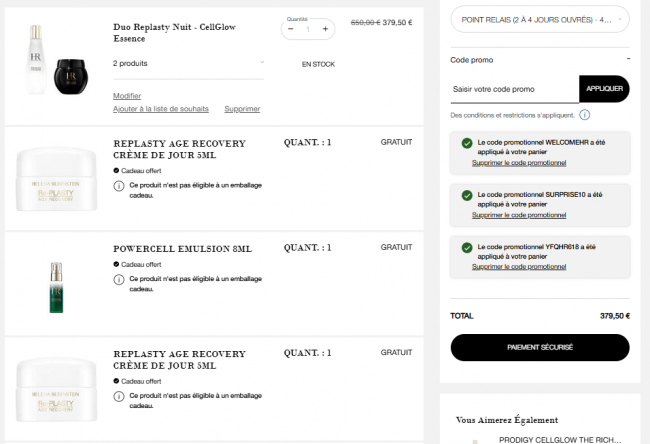The image size is (650, 444).
Task: Add item via Ajouter à la liste de souhaits
Action: (x=161, y=109)
